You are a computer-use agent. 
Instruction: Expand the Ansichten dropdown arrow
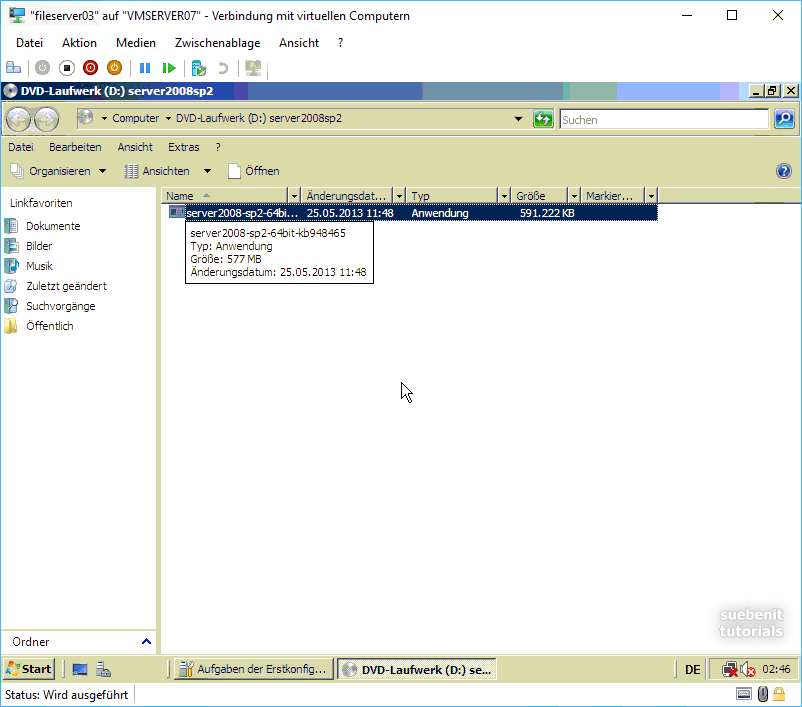[x=207, y=171]
